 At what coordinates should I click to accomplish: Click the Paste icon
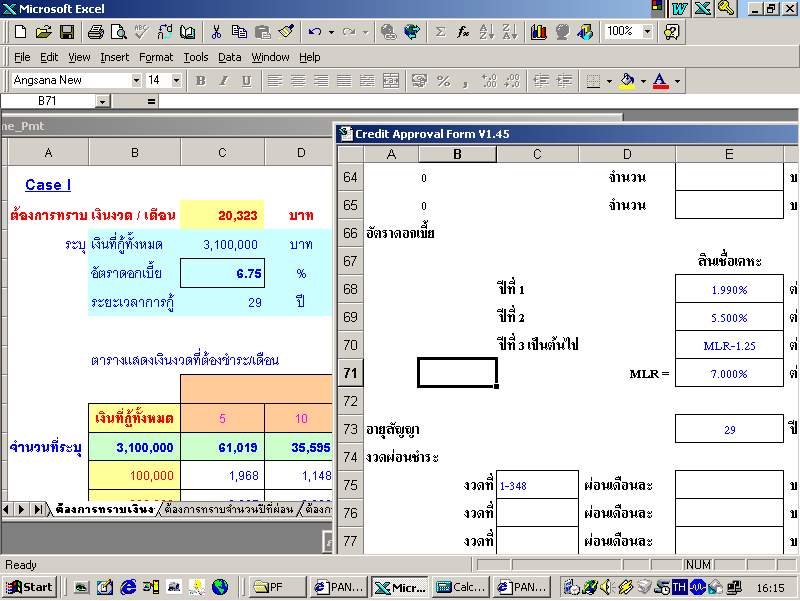click(262, 32)
